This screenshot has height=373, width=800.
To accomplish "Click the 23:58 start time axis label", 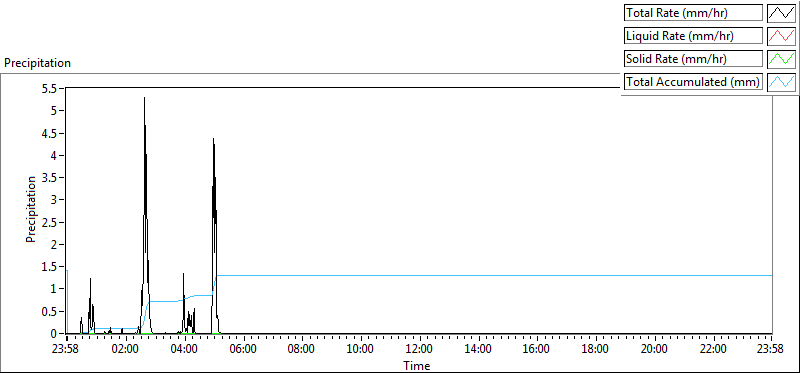I will pyautogui.click(x=67, y=350).
